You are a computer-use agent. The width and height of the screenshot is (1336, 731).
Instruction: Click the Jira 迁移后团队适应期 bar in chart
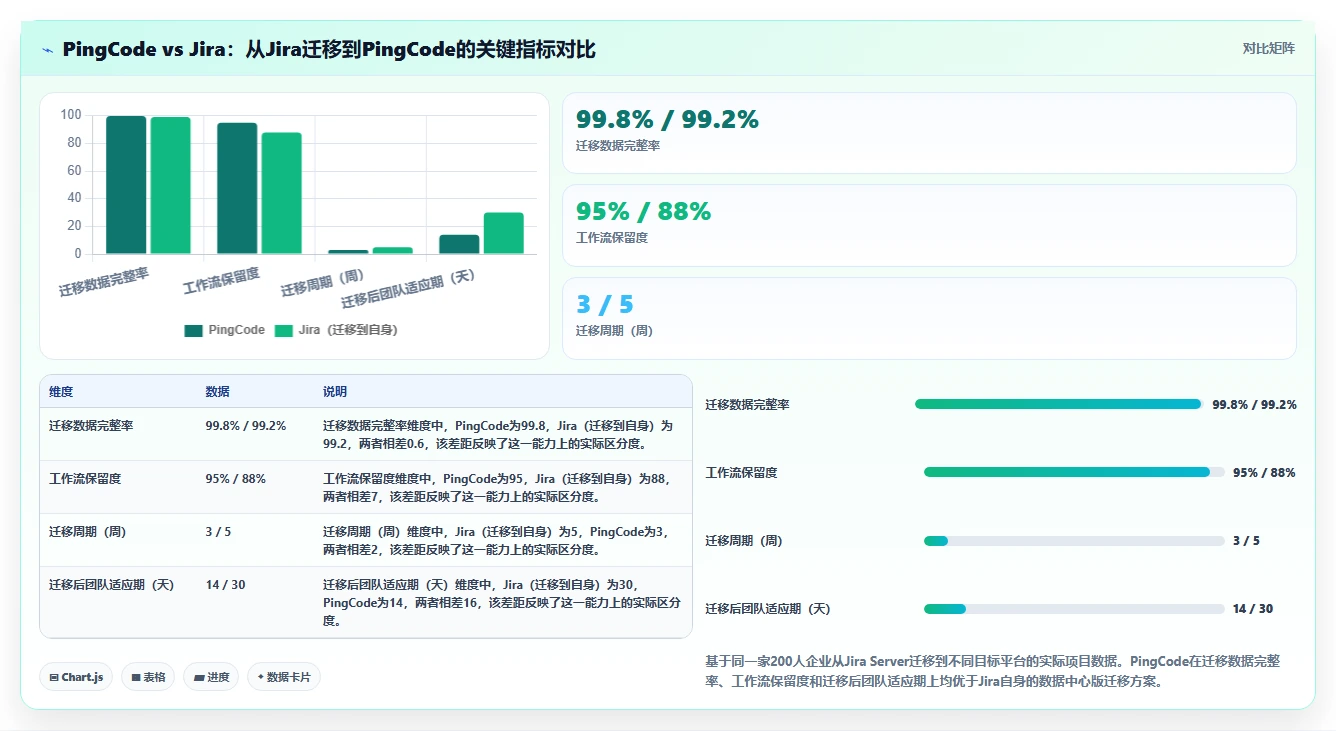click(504, 233)
